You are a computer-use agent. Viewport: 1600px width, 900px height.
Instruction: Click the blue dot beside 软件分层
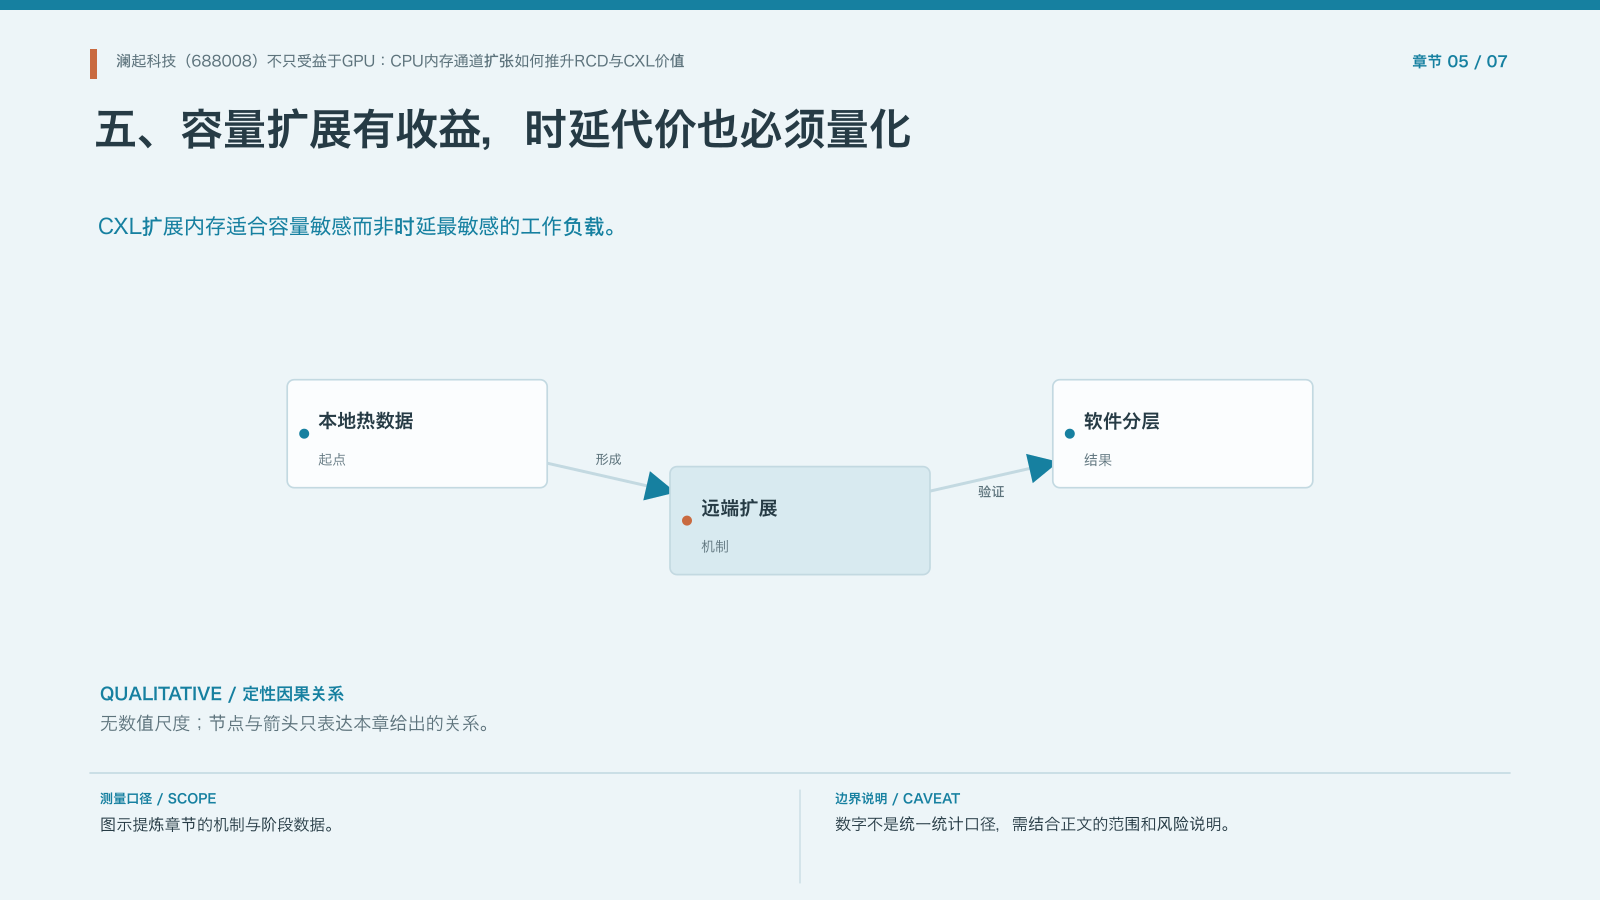[1070, 434]
